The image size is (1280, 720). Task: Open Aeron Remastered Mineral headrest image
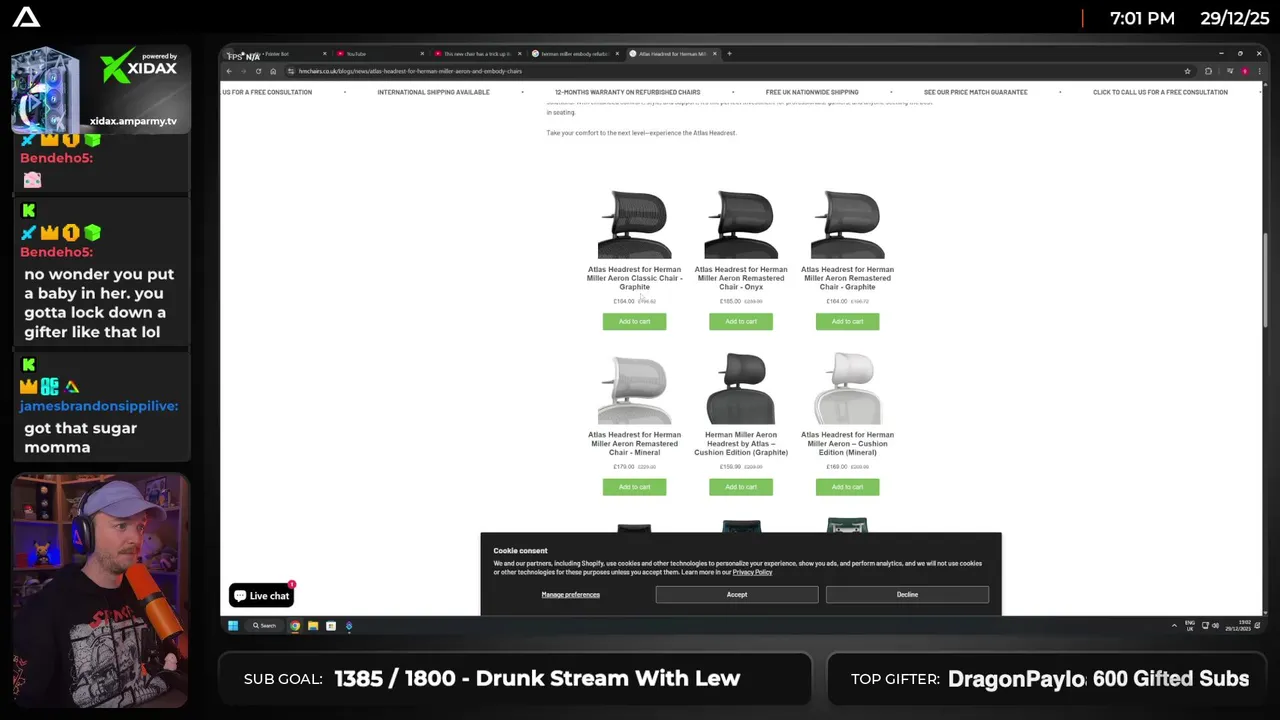tap(634, 389)
